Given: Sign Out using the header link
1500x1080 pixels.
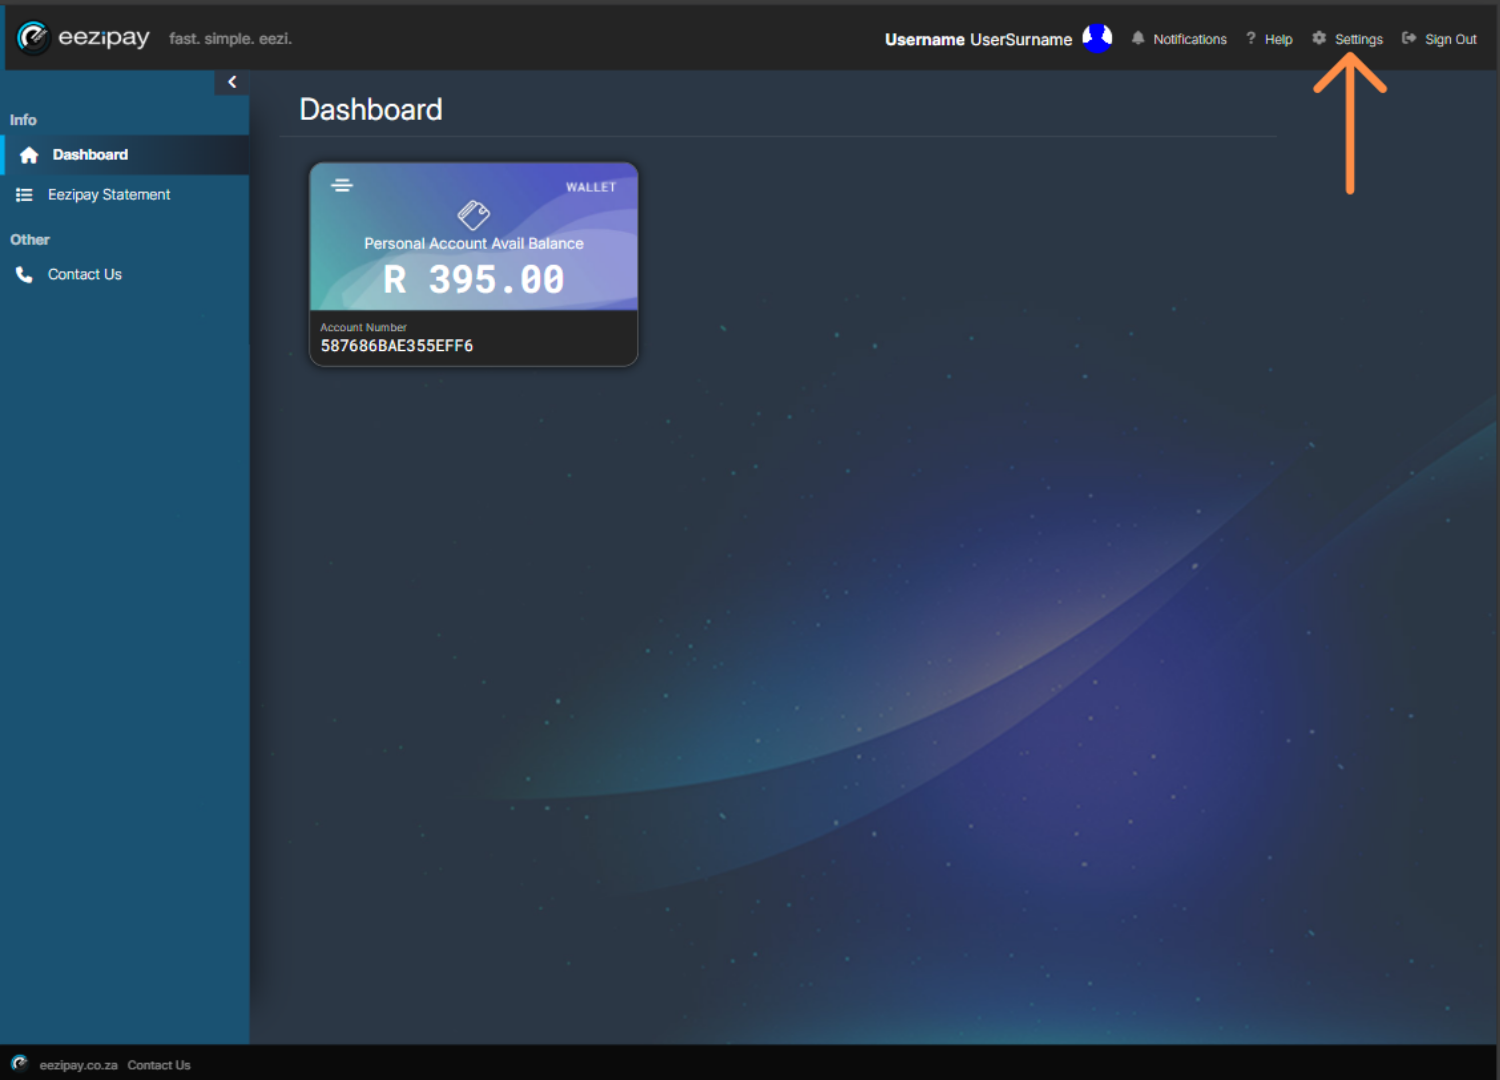Looking at the screenshot, I should click(1451, 39).
